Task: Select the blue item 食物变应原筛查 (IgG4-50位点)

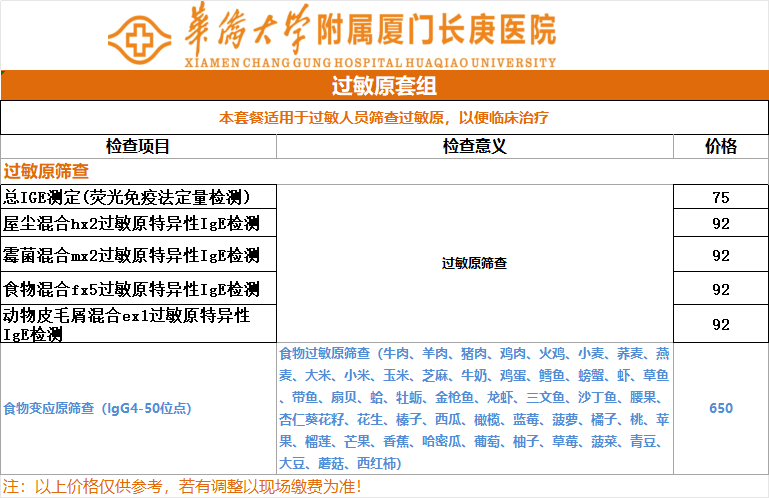Action: coord(97,408)
